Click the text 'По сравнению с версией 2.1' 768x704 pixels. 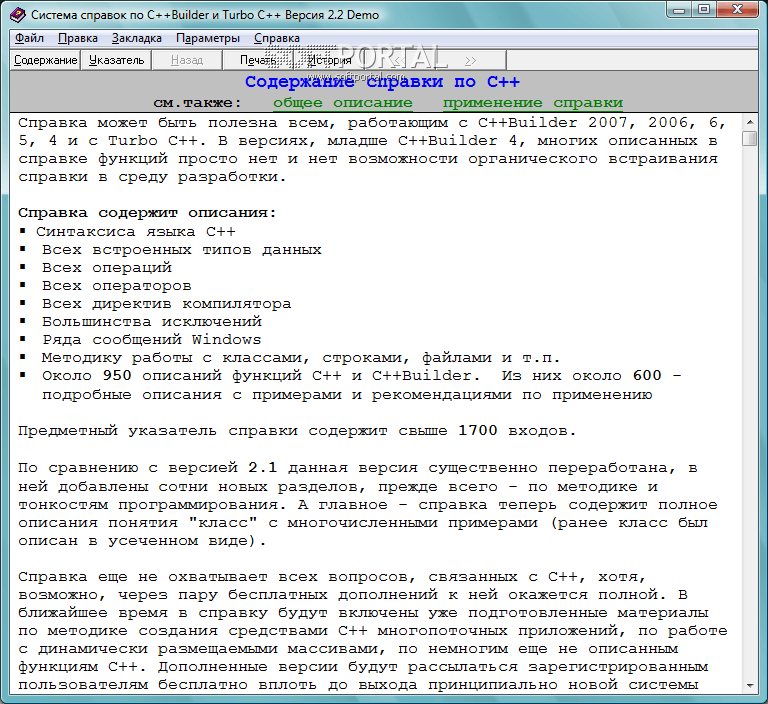[147, 468]
